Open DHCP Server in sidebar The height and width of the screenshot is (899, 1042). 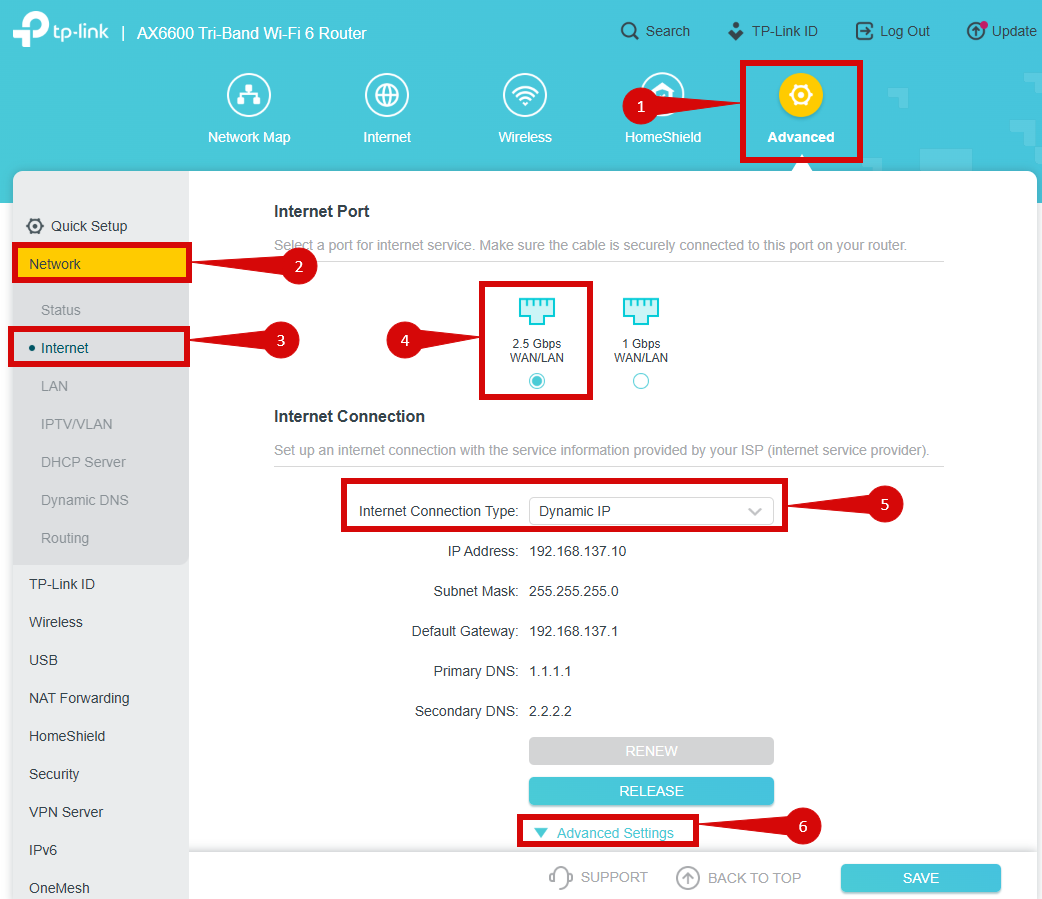[x=84, y=462]
